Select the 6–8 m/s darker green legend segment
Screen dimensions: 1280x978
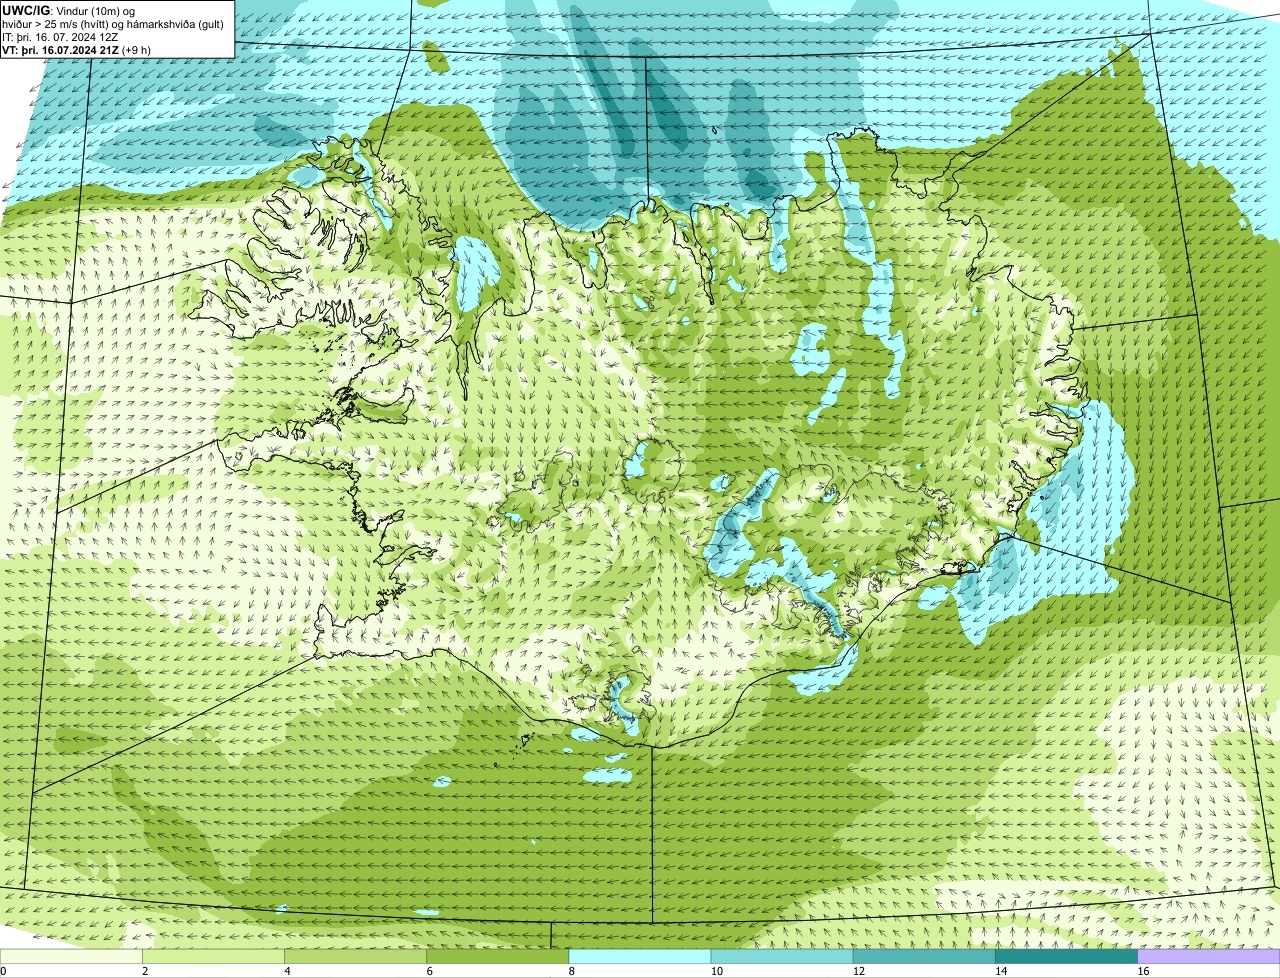(498, 956)
